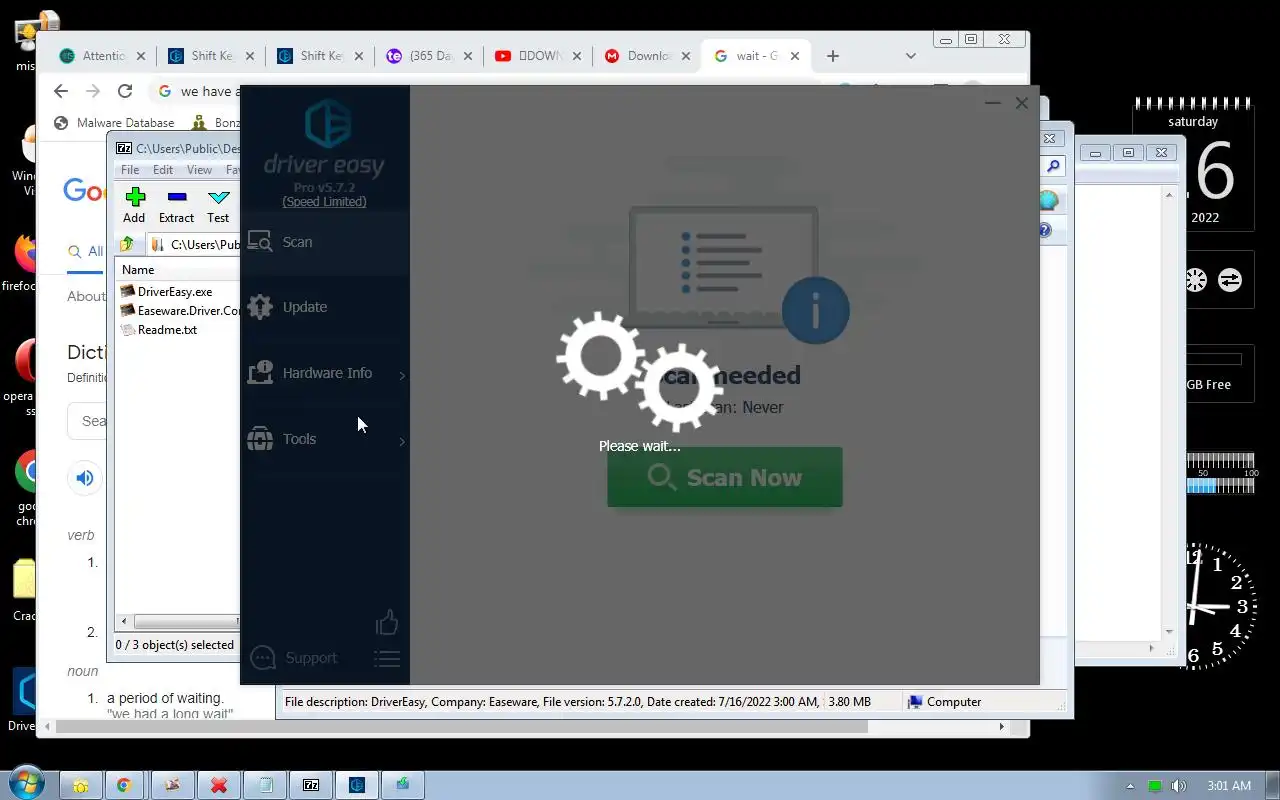Open the Driver Easy hamburger menu icon
This screenshot has height=800, width=1280.
[387, 658]
